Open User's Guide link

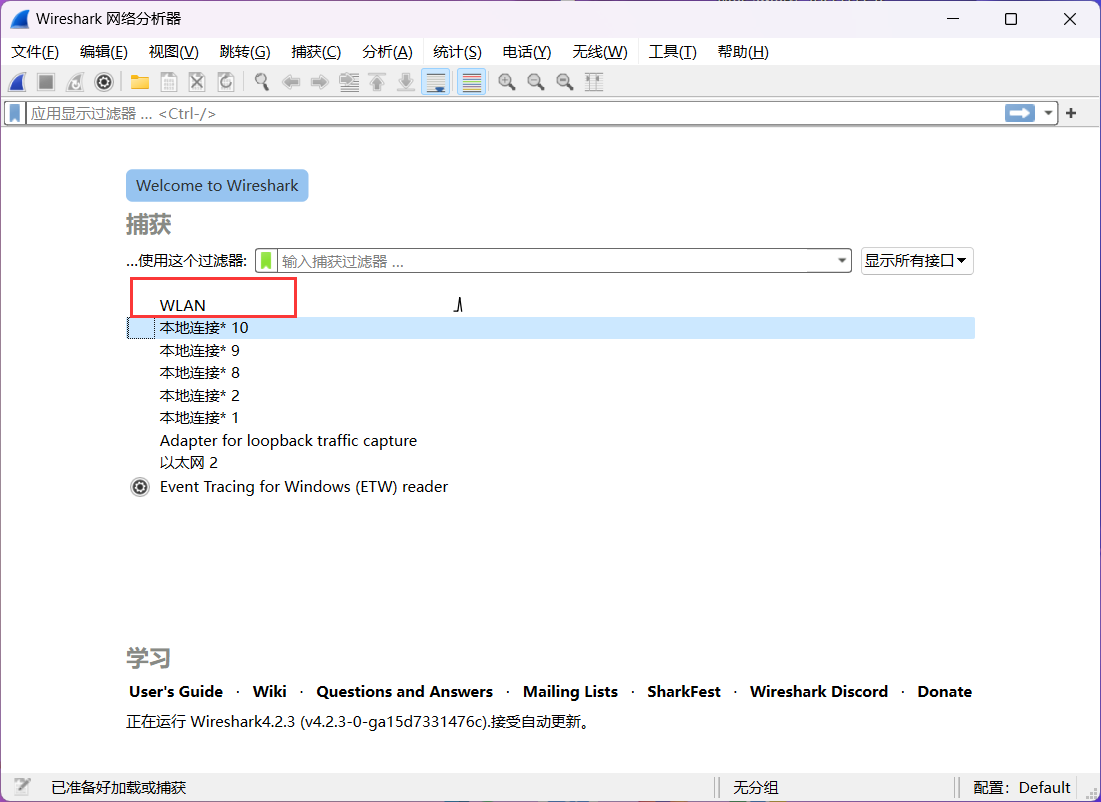click(x=176, y=692)
